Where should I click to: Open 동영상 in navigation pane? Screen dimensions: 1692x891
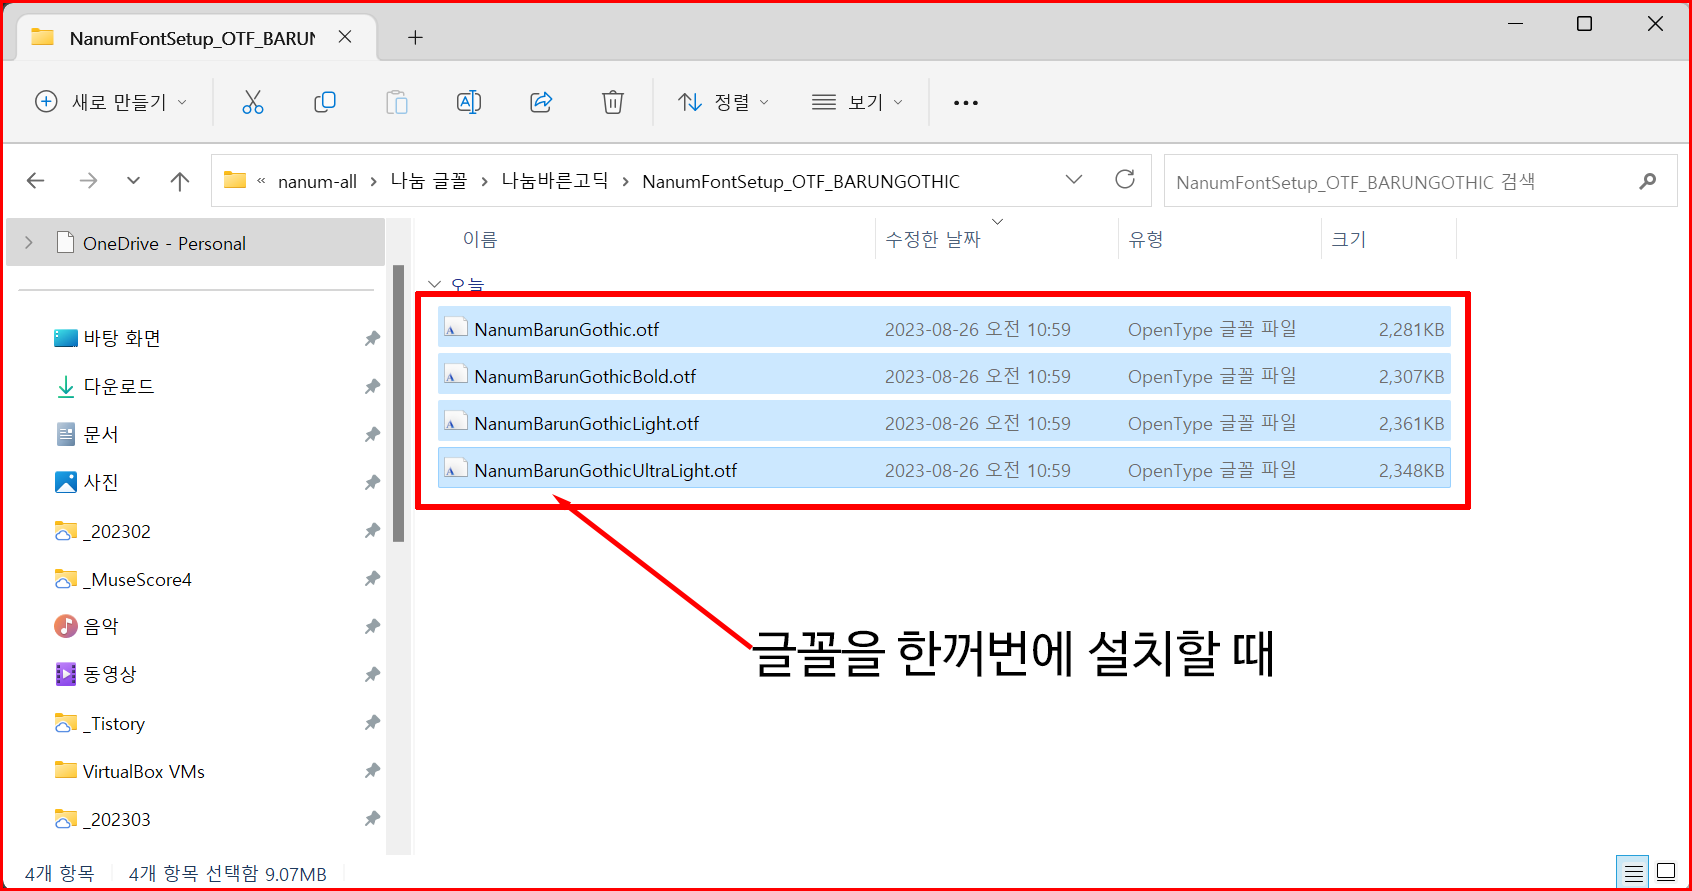[109, 675]
